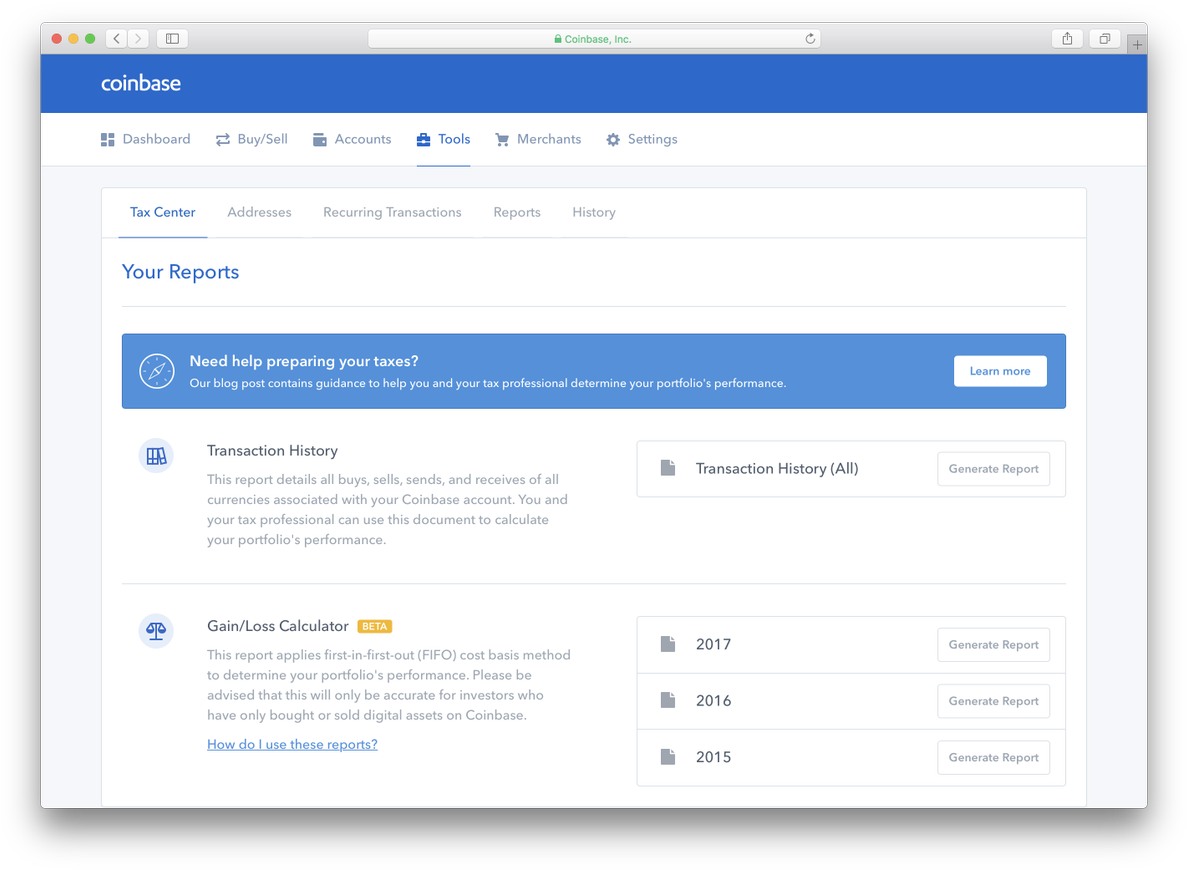The height and width of the screenshot is (870, 1187).
Task: Click the Transaction History bank icon
Action: [156, 455]
